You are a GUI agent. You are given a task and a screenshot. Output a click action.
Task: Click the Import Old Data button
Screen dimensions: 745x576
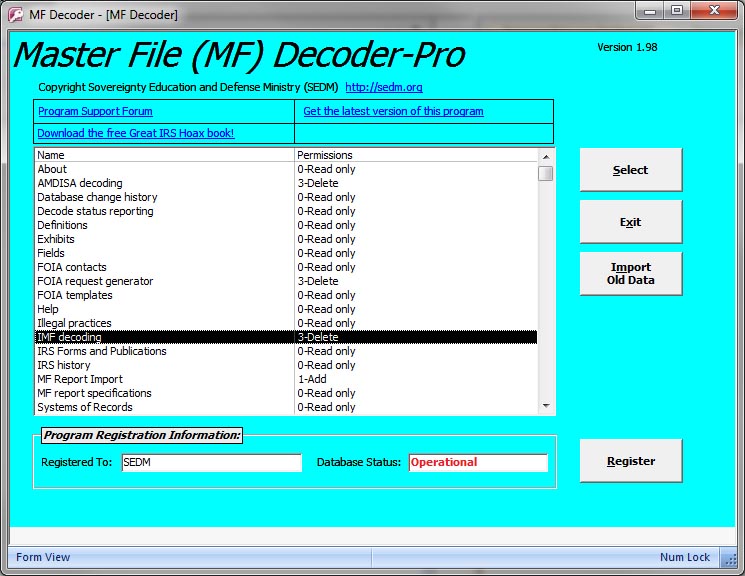pyautogui.click(x=630, y=274)
